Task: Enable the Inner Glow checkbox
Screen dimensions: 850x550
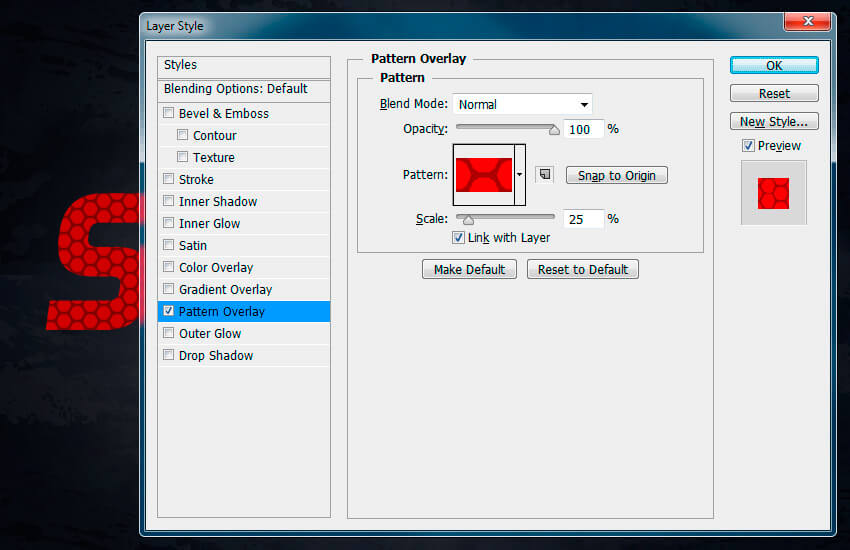Action: (169, 223)
